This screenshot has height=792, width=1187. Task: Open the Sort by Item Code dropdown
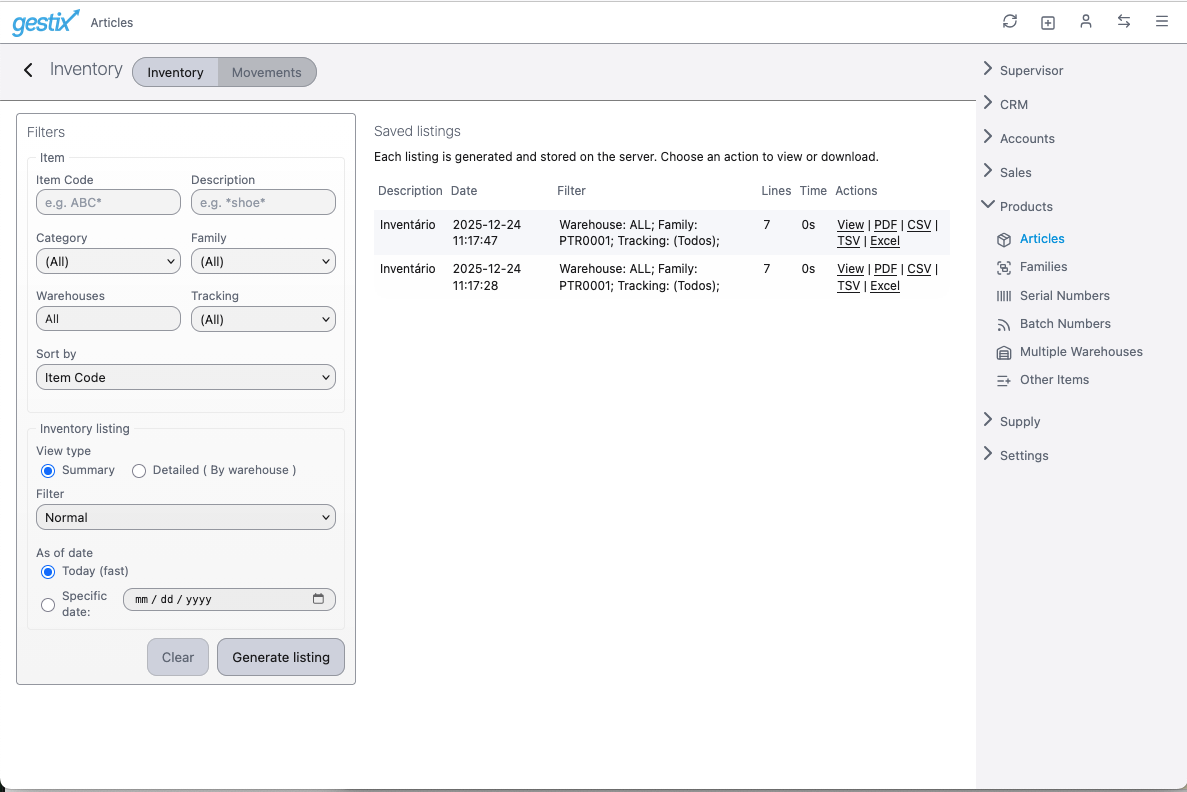click(186, 378)
